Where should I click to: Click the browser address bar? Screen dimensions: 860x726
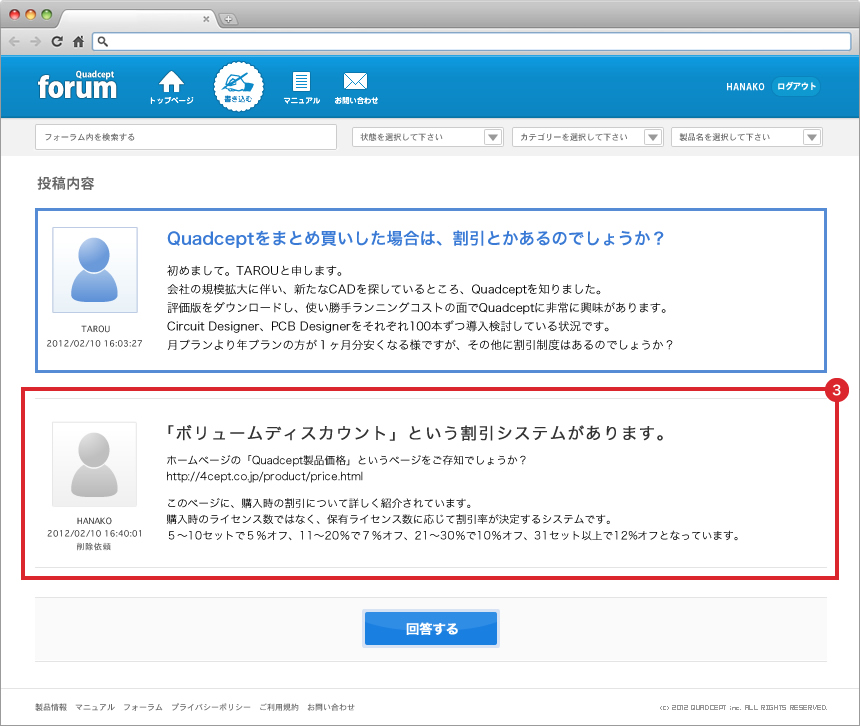470,41
